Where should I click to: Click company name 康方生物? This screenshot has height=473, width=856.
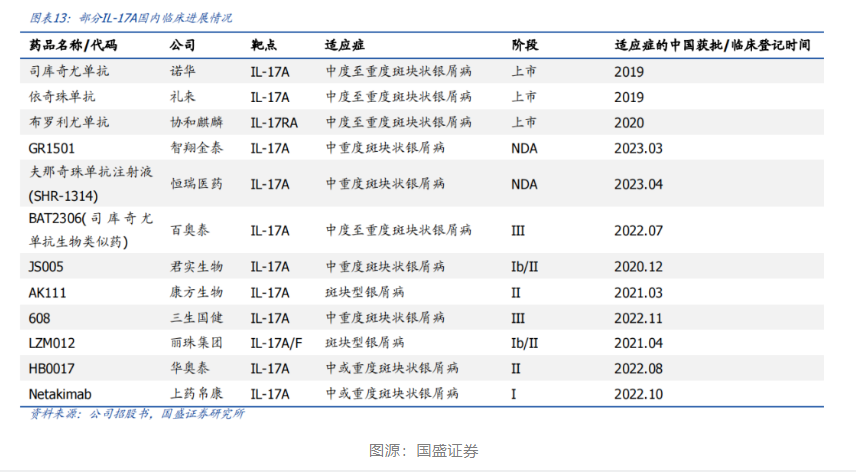(x=196, y=292)
